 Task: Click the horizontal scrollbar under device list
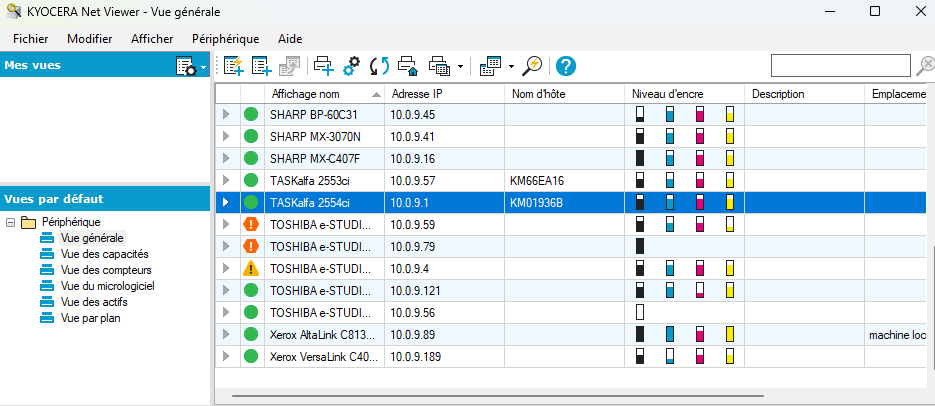coord(498,395)
